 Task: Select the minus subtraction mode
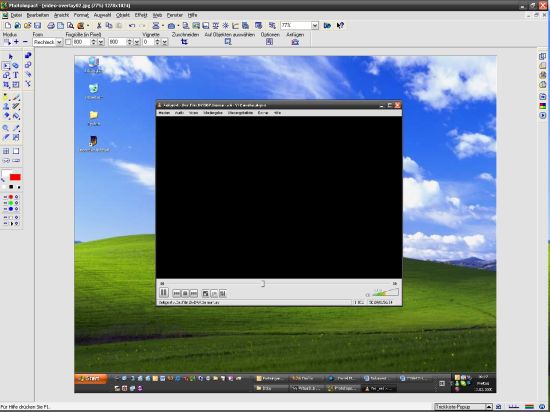pyautogui.click(x=25, y=42)
